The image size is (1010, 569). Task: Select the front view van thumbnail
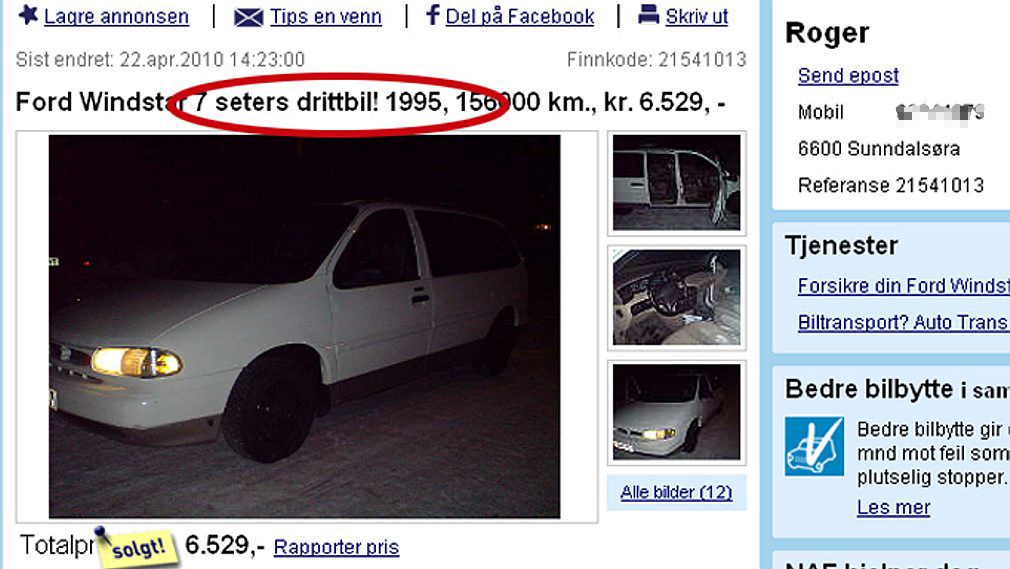click(x=676, y=412)
